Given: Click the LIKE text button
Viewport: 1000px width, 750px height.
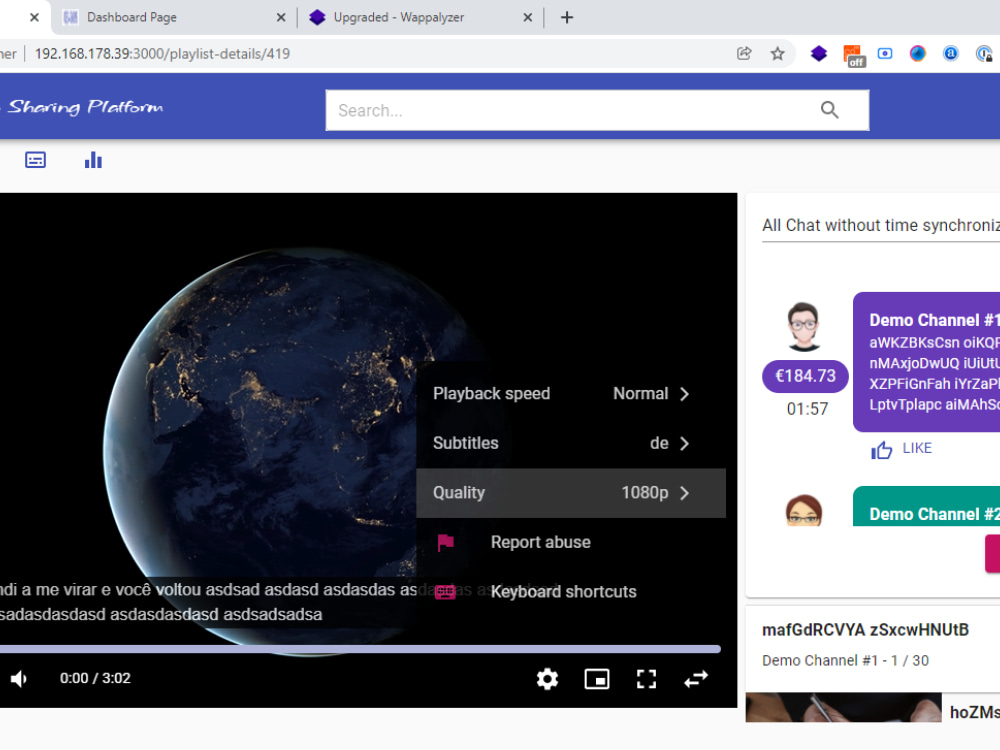Looking at the screenshot, I should point(917,448).
